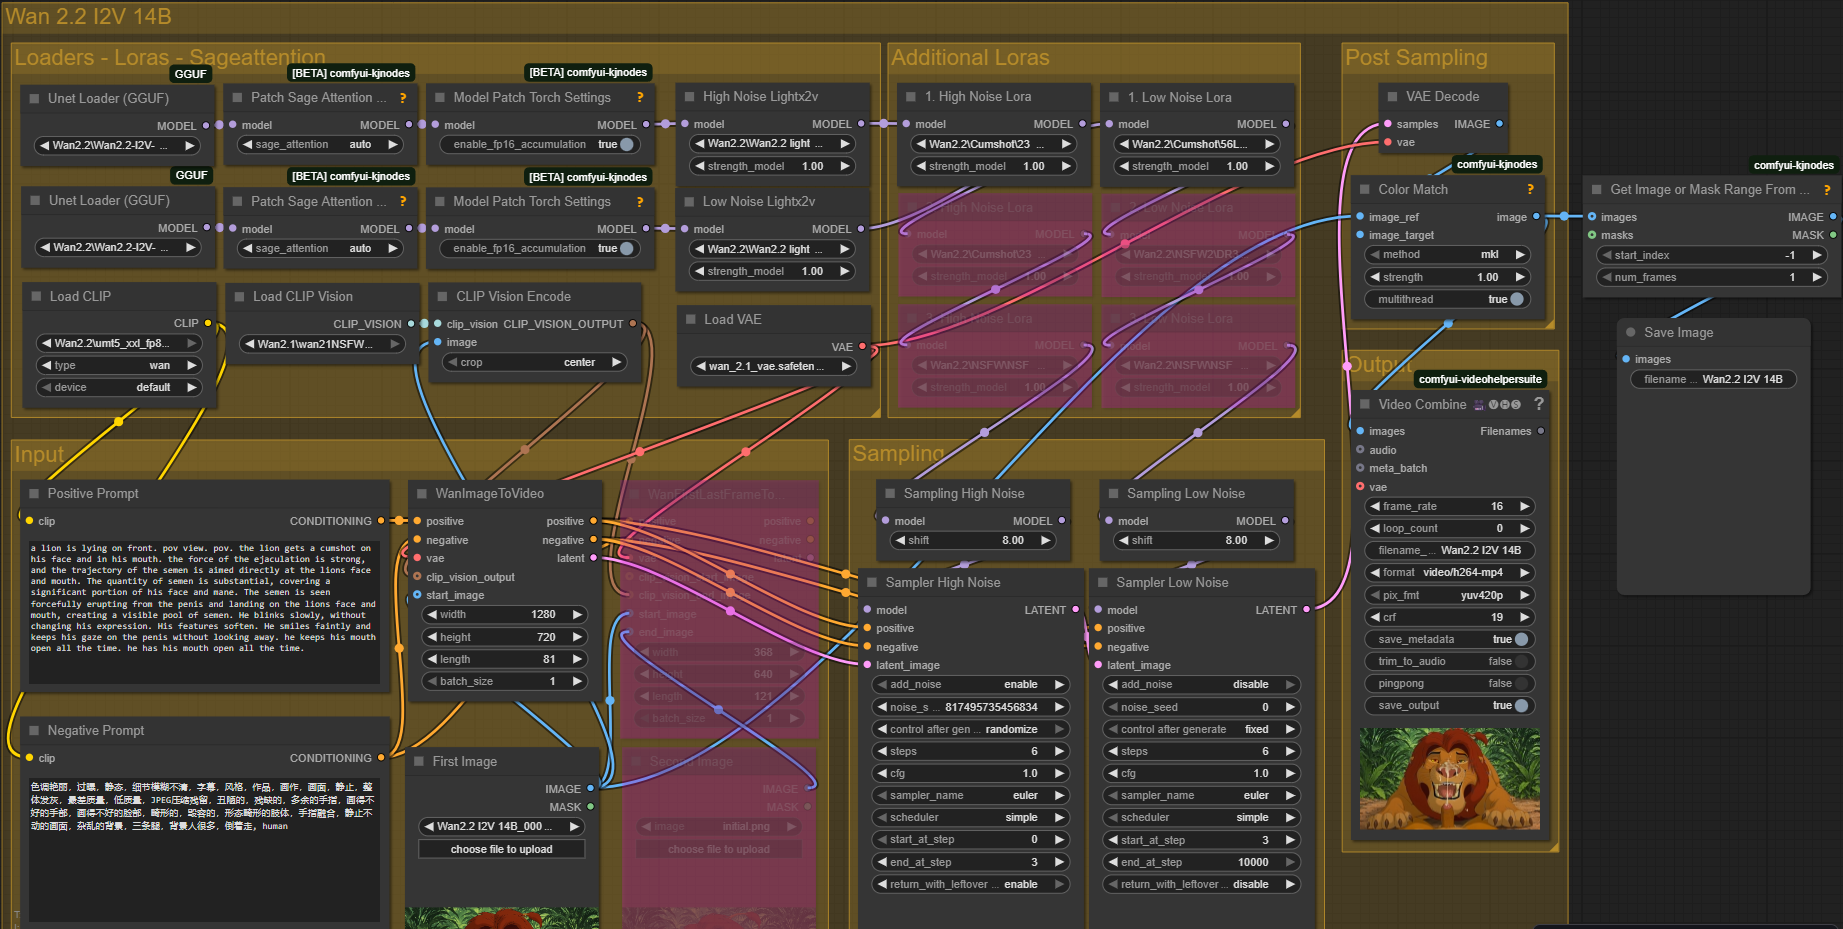The width and height of the screenshot is (1843, 929).
Task: Open the format video/h264-mp4 dropdown
Action: pyautogui.click(x=1449, y=573)
